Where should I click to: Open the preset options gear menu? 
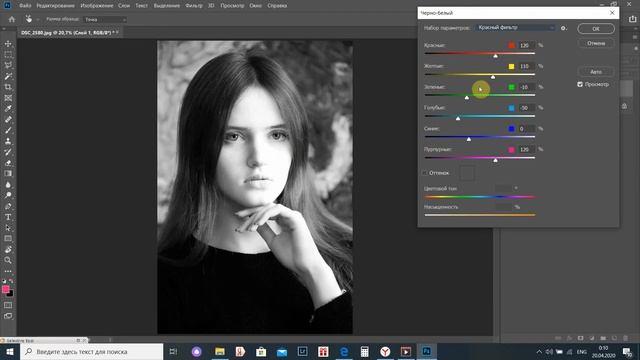(564, 28)
